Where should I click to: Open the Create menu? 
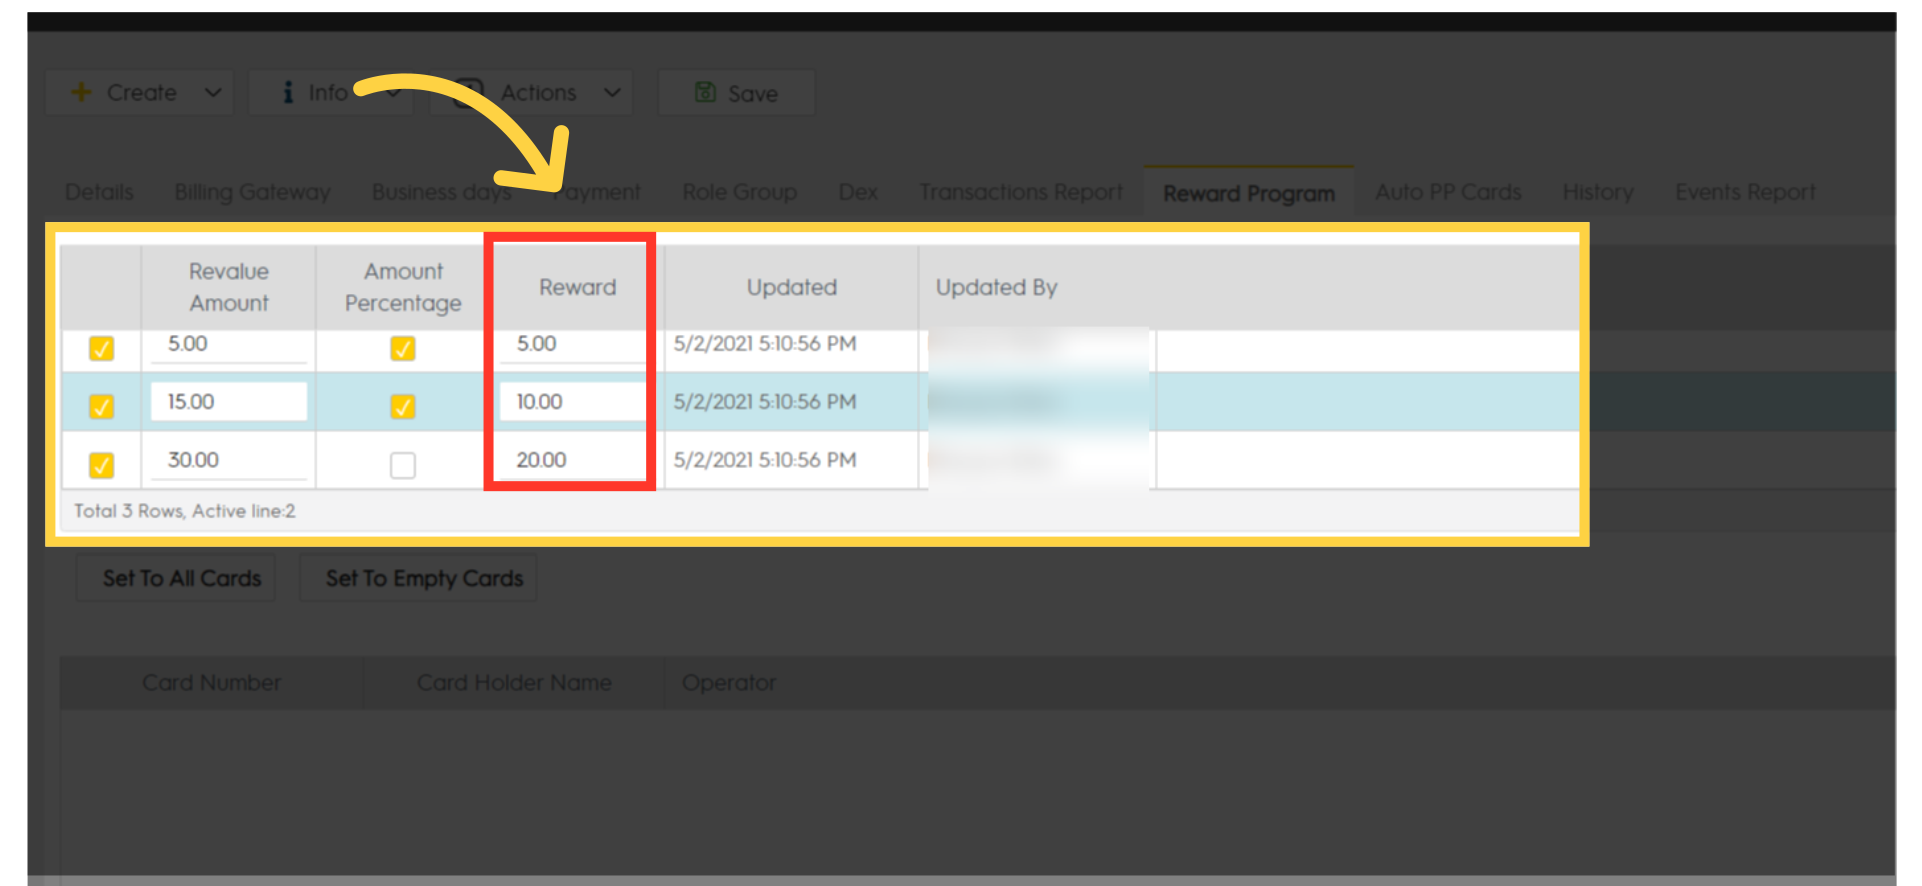pyautogui.click(x=140, y=92)
